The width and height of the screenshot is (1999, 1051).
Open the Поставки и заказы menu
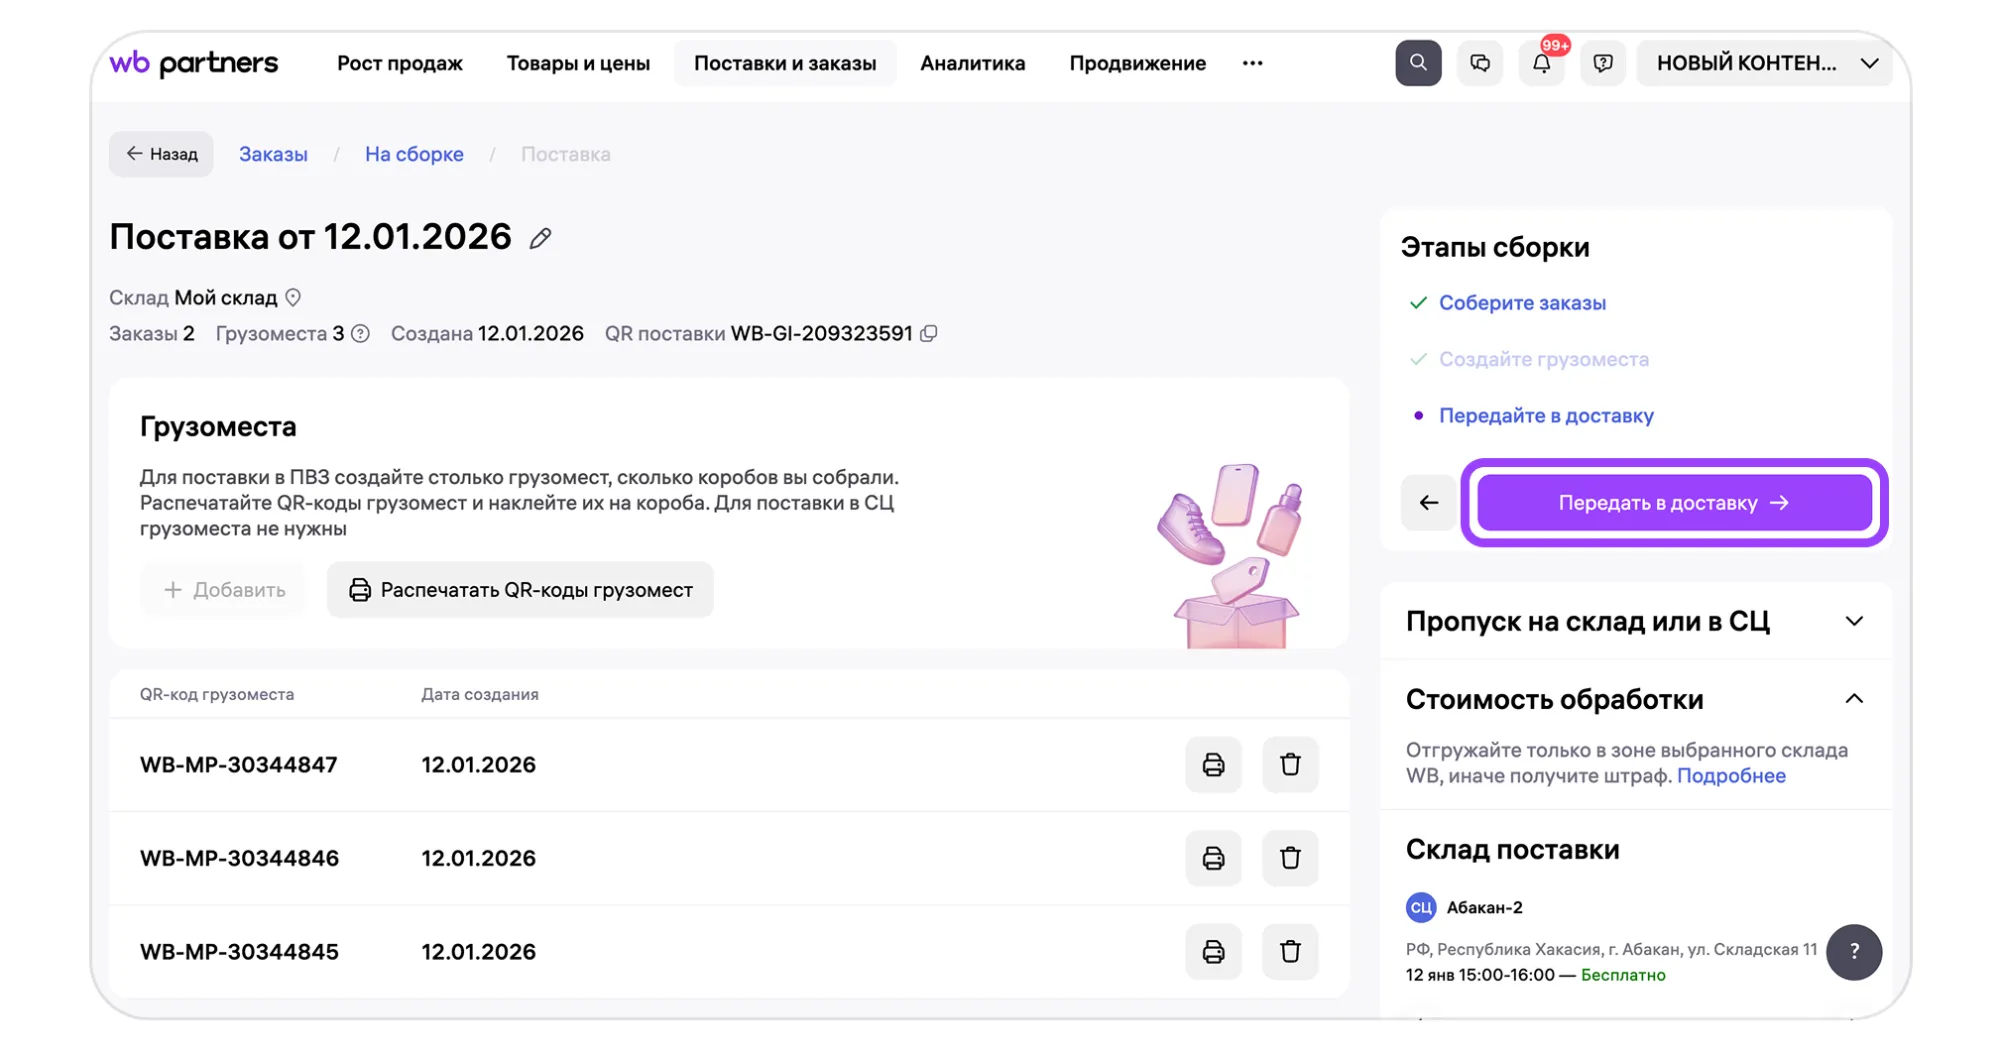[784, 63]
